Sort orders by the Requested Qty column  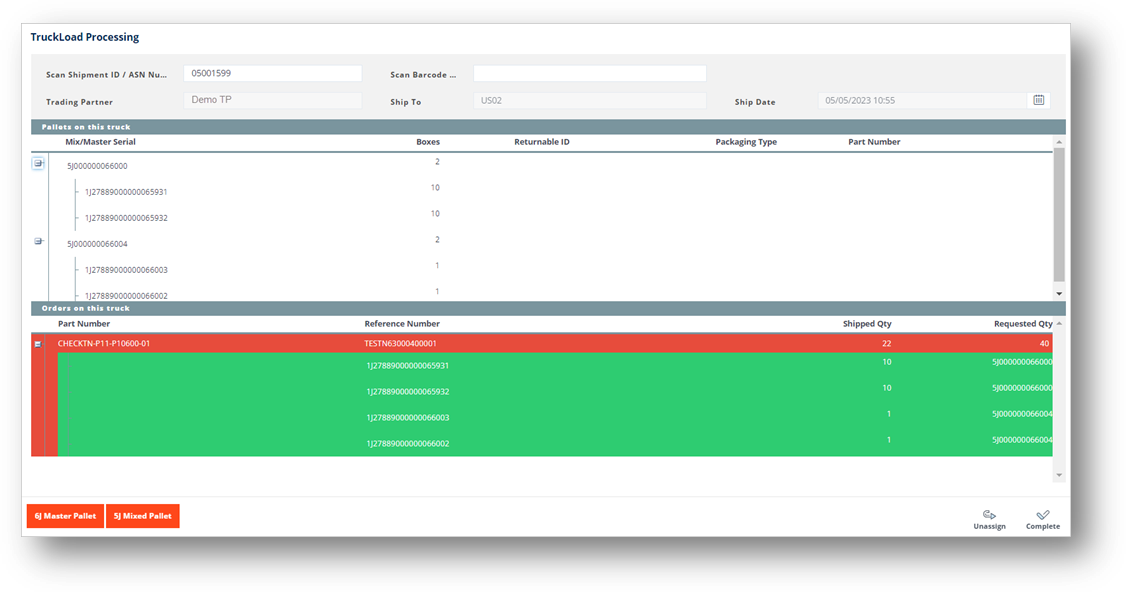1022,323
